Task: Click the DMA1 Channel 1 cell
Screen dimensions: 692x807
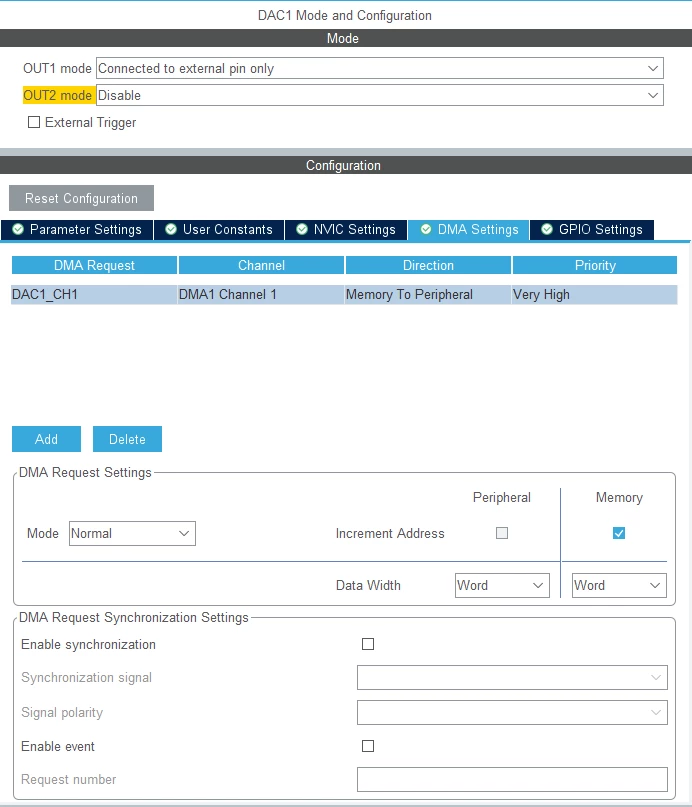Action: click(x=261, y=295)
